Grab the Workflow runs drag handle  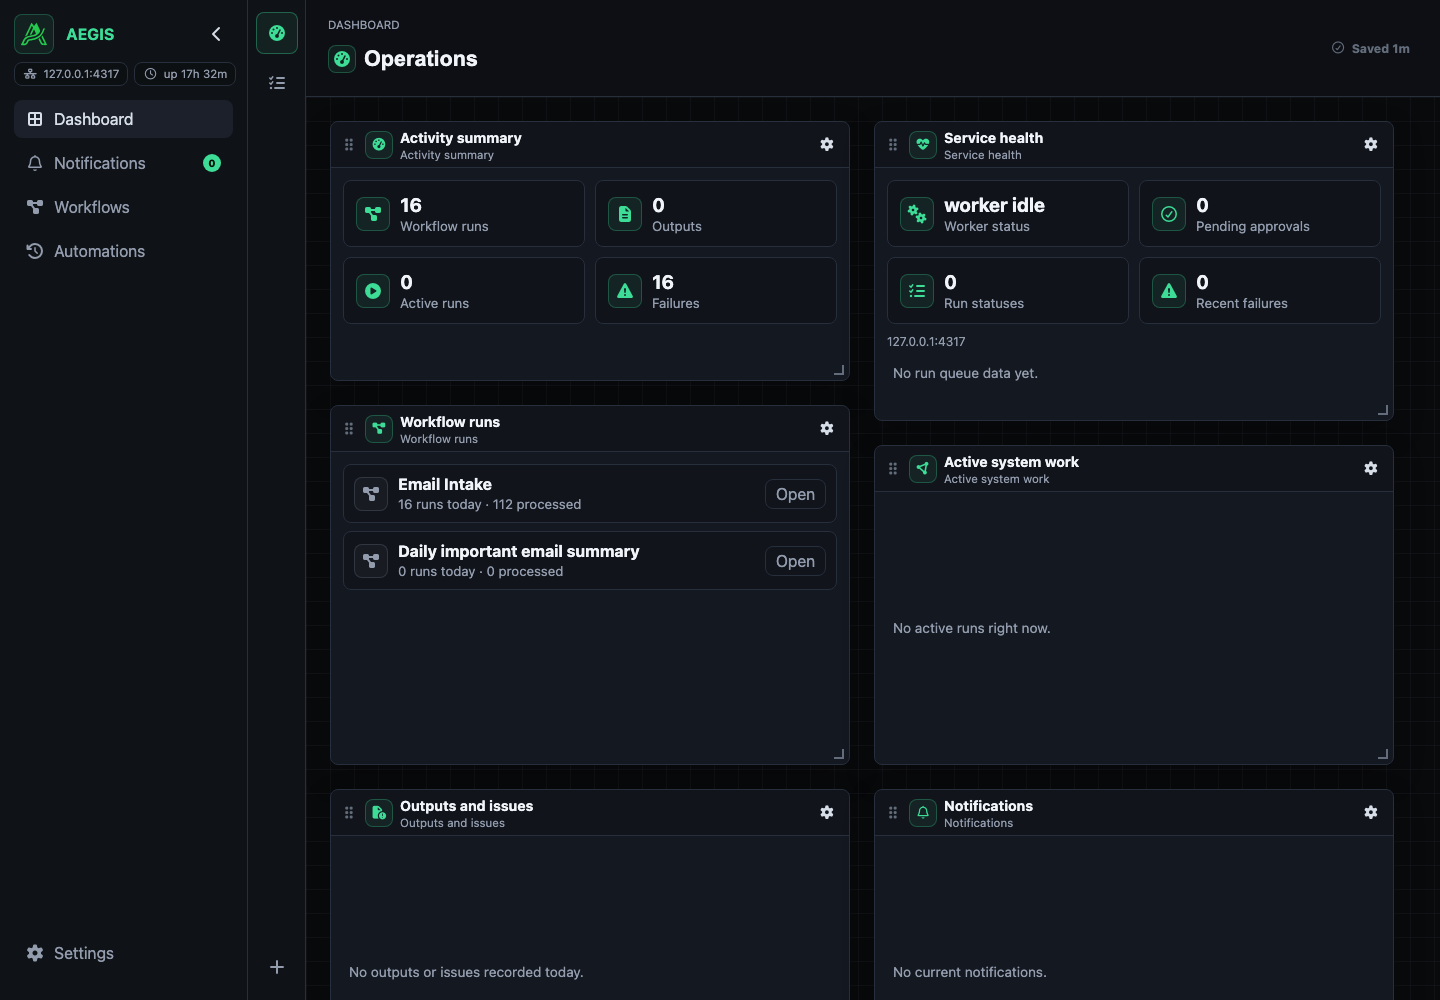[x=349, y=429]
